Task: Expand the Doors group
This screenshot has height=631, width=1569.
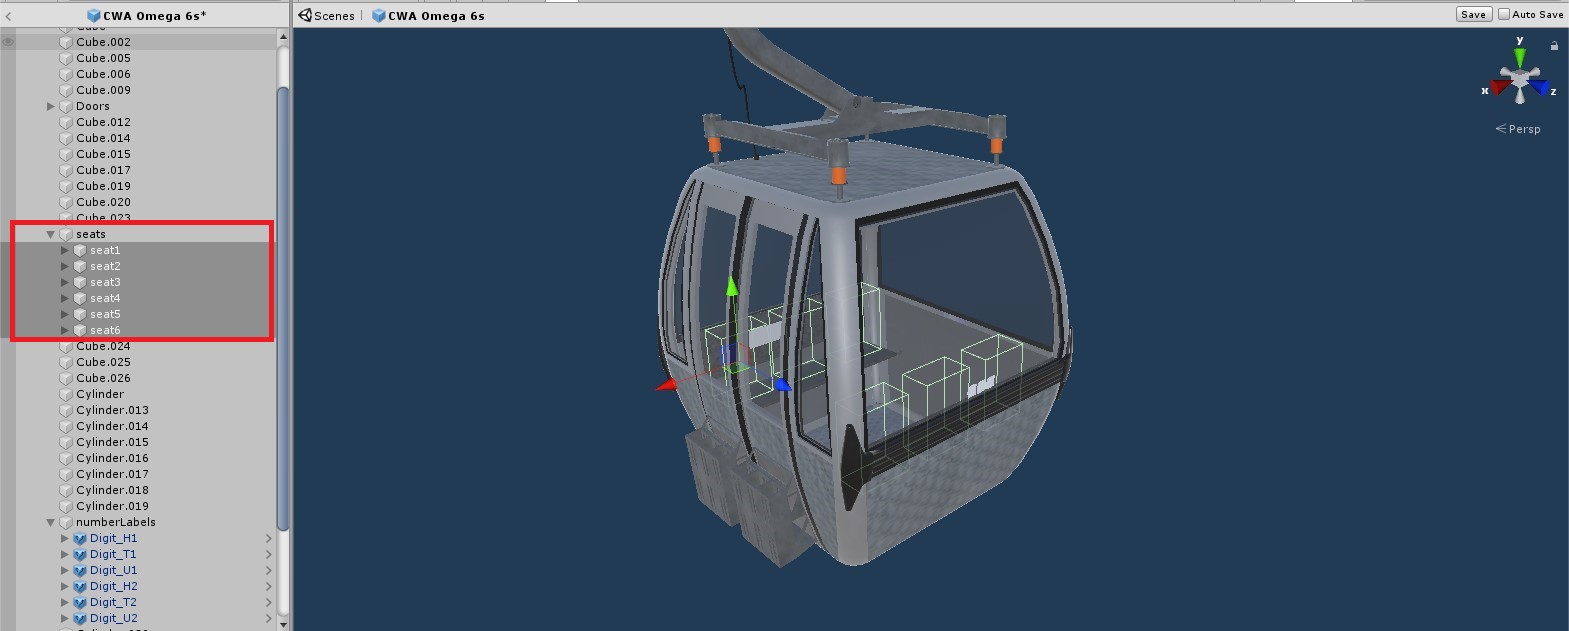Action: [50, 106]
